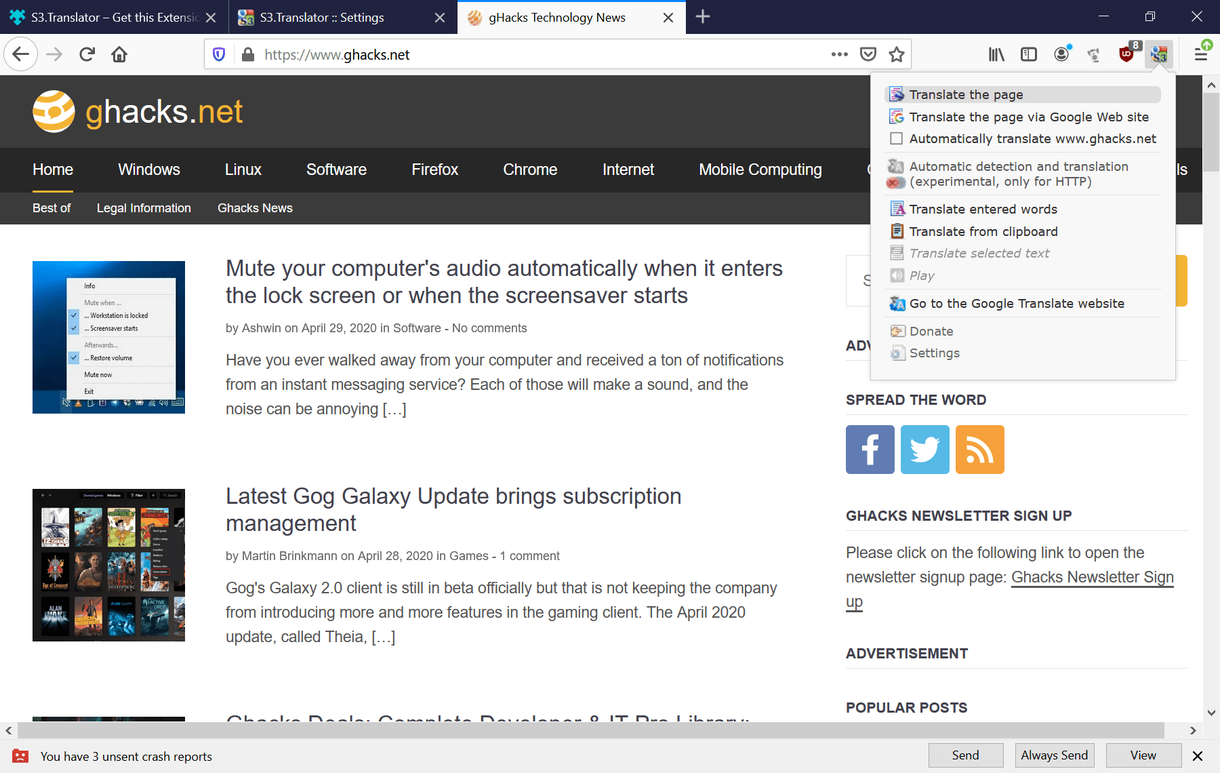The height and width of the screenshot is (773, 1220).
Task: Open Ashwin author link
Action: coord(261,328)
